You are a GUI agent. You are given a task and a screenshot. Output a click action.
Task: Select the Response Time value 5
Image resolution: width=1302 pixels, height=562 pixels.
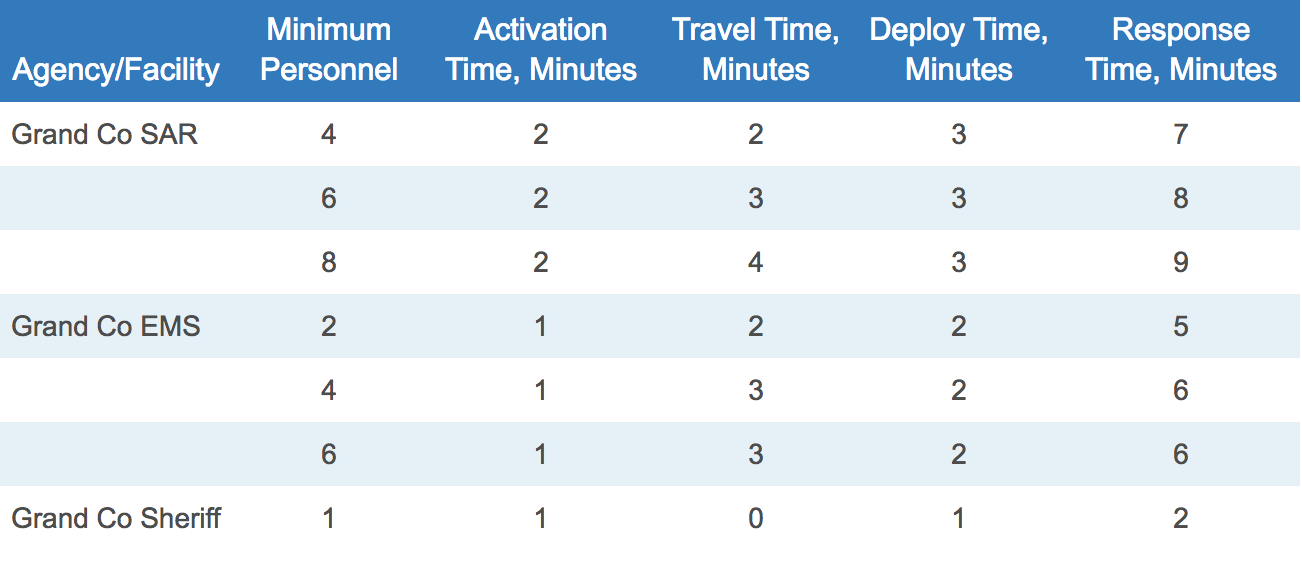click(1181, 327)
